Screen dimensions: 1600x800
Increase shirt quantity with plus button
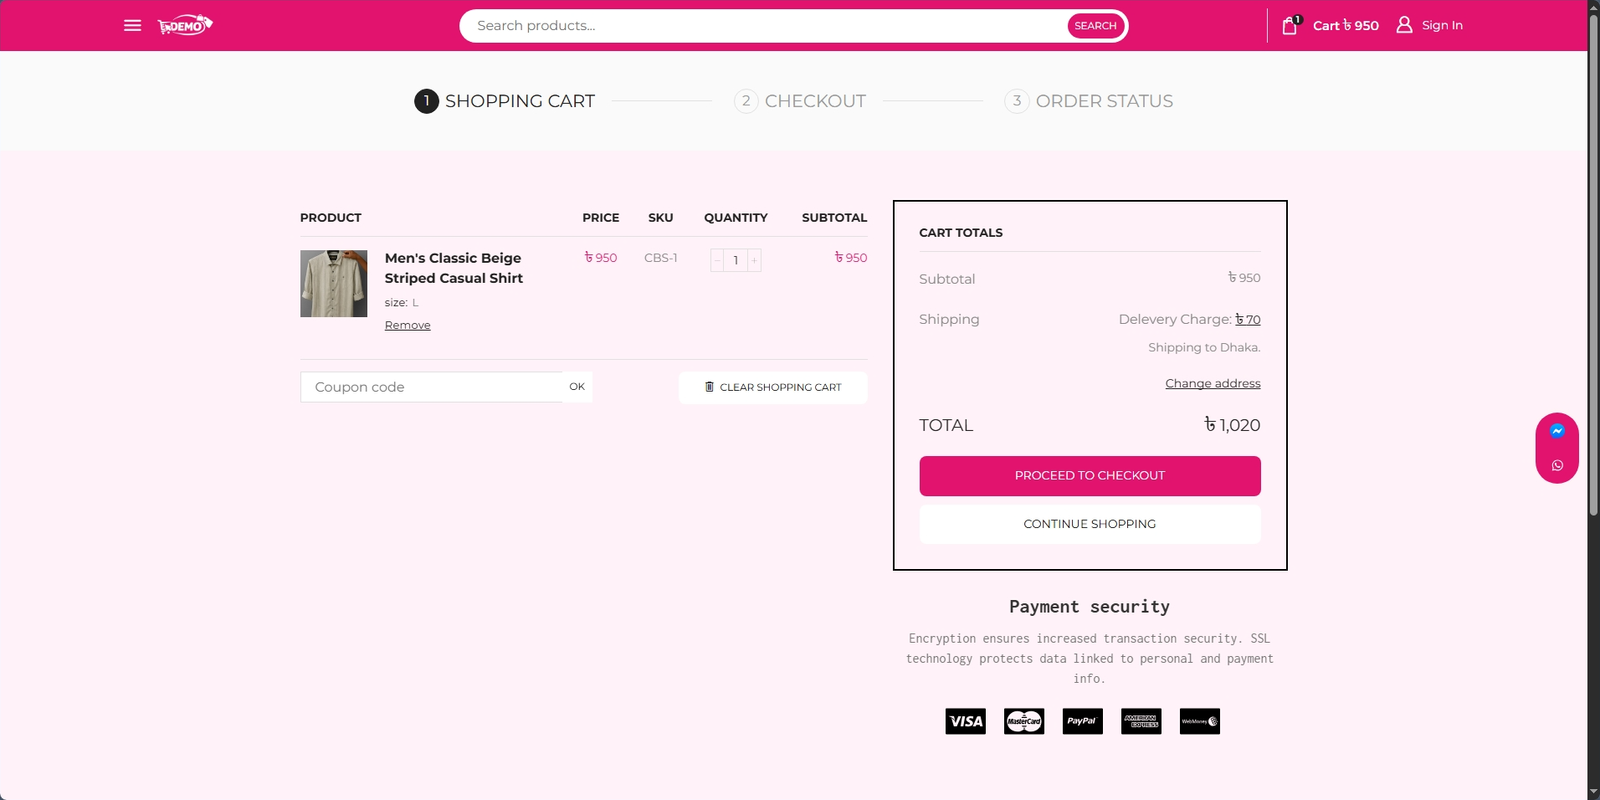coord(754,260)
